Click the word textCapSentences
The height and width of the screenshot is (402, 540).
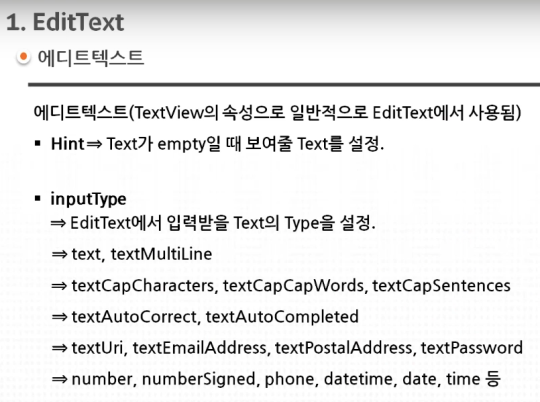pyautogui.click(x=442, y=286)
